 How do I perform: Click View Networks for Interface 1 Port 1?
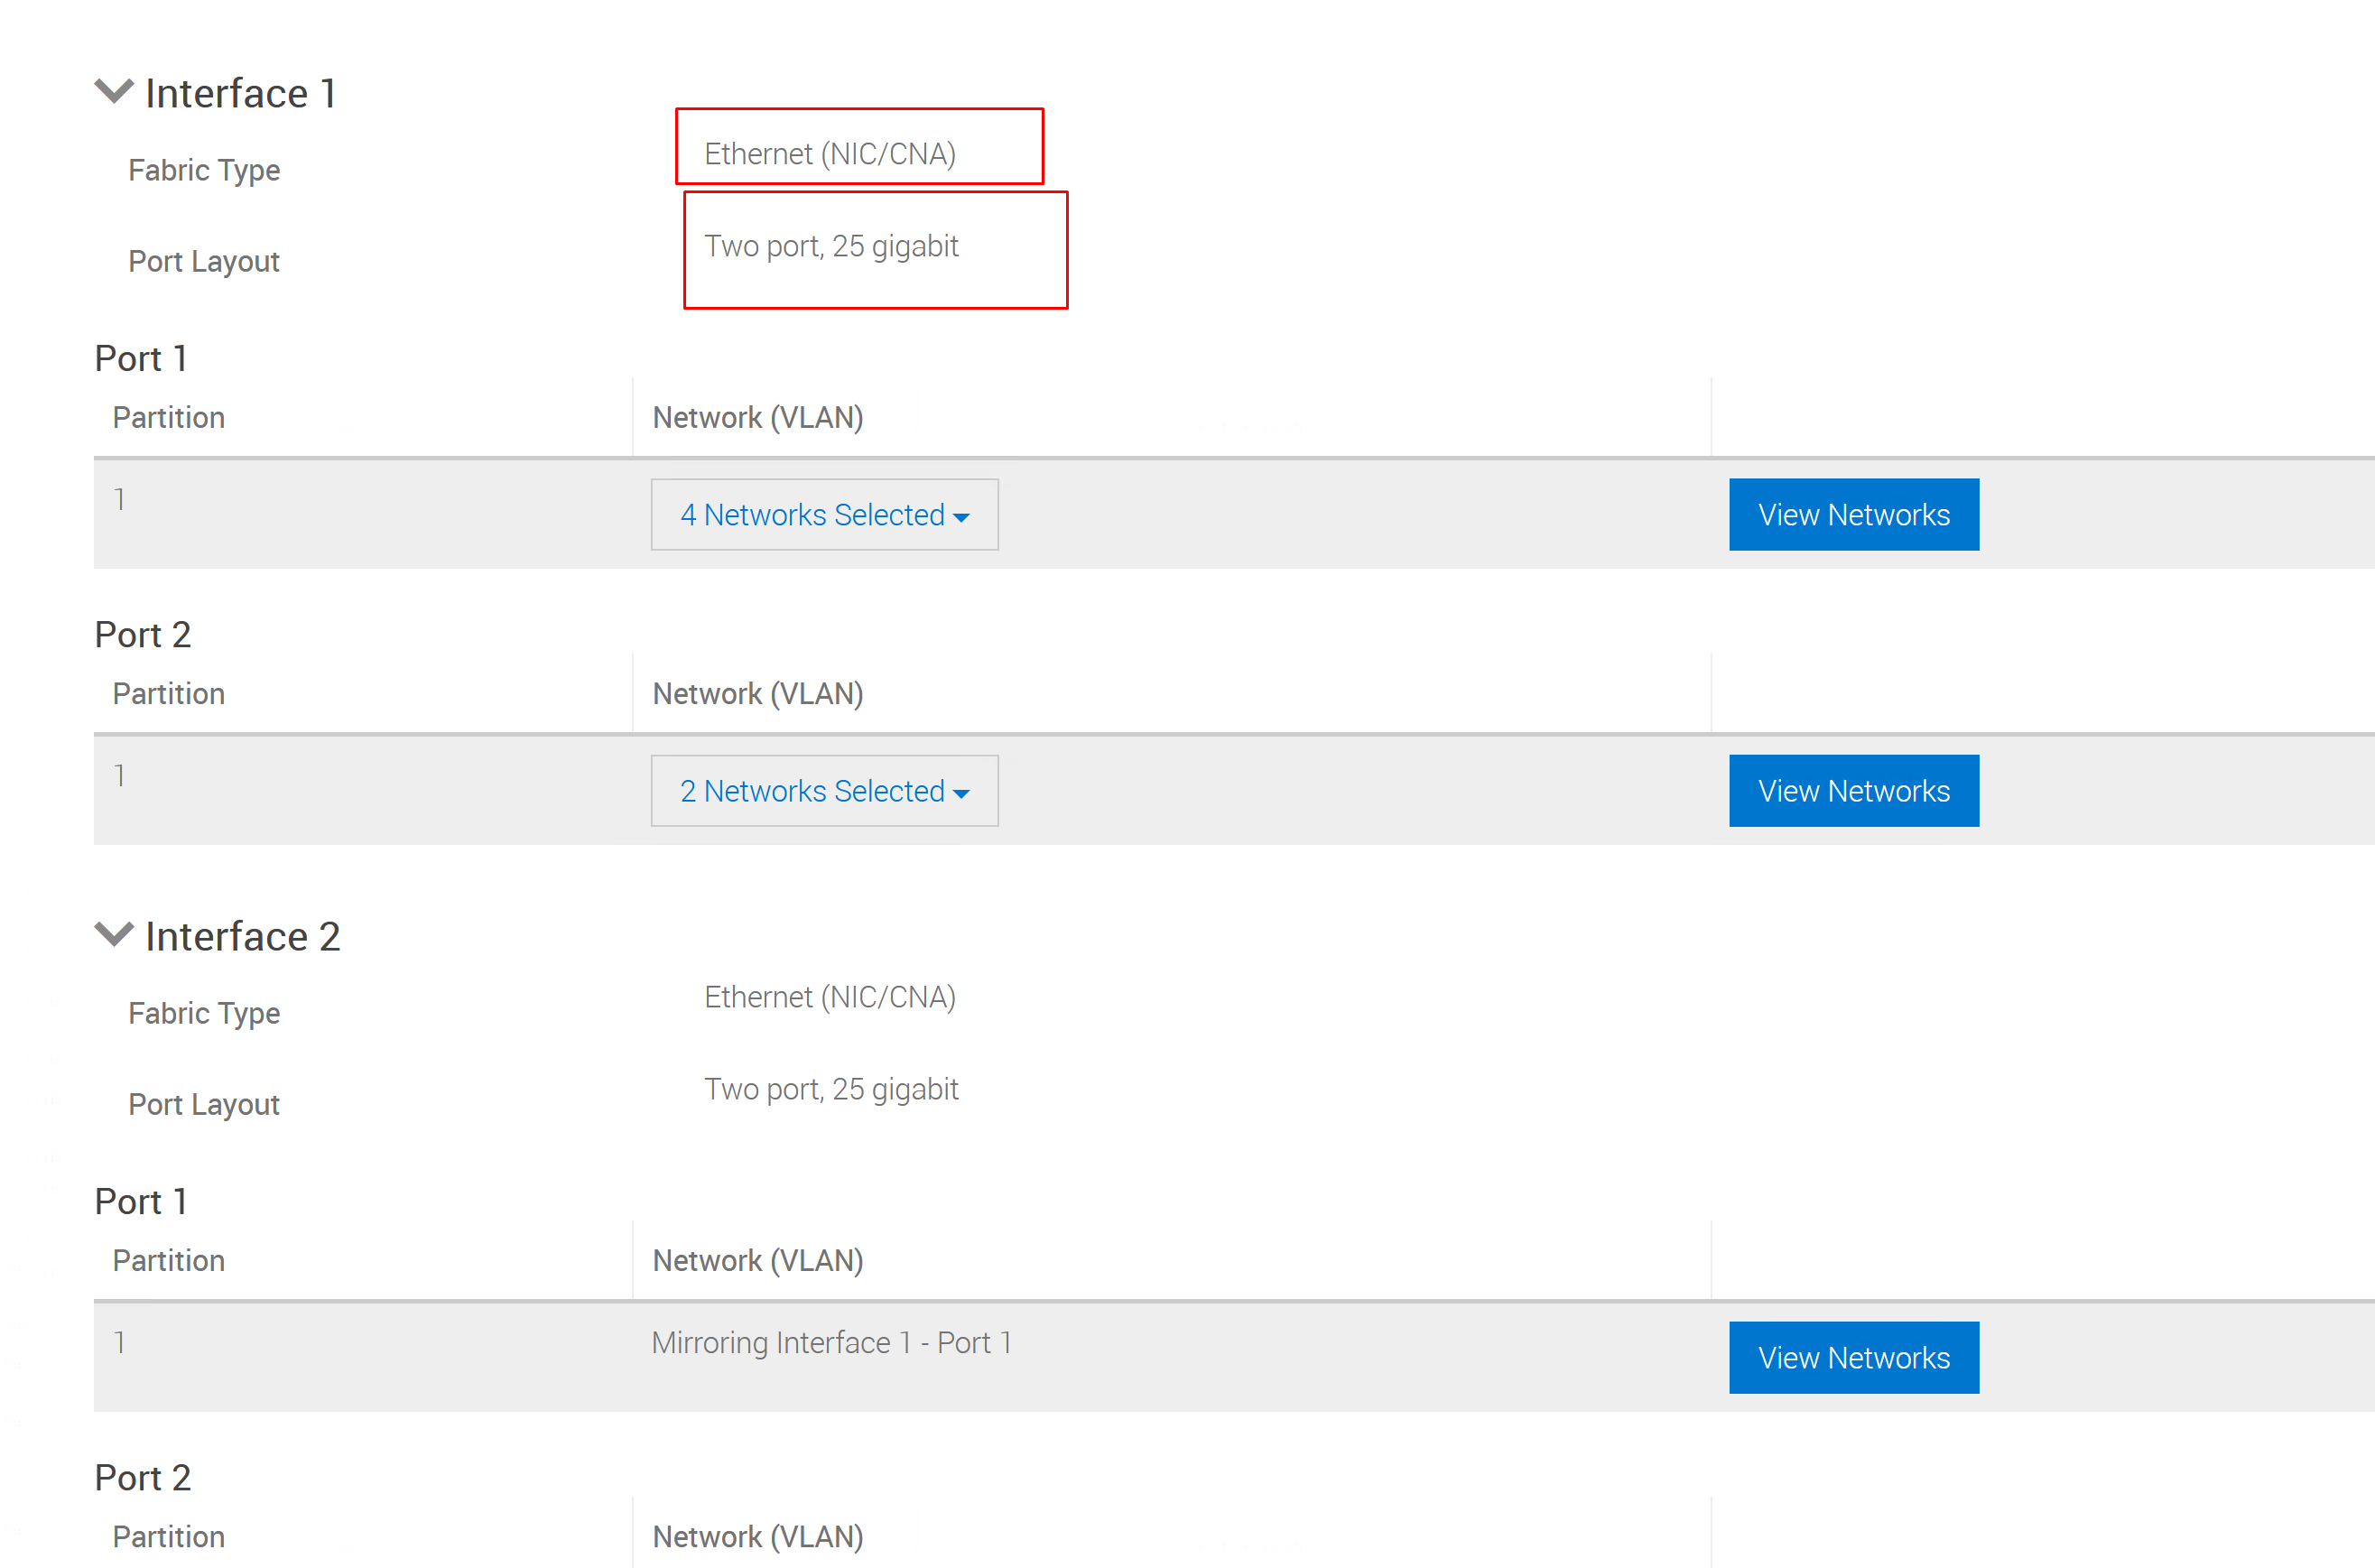click(x=1853, y=515)
